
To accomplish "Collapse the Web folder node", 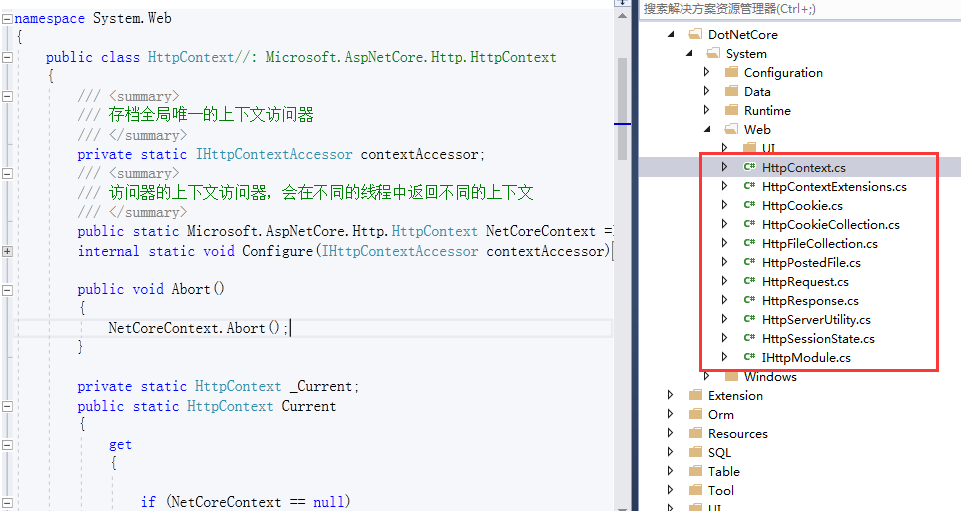I will coord(707,129).
